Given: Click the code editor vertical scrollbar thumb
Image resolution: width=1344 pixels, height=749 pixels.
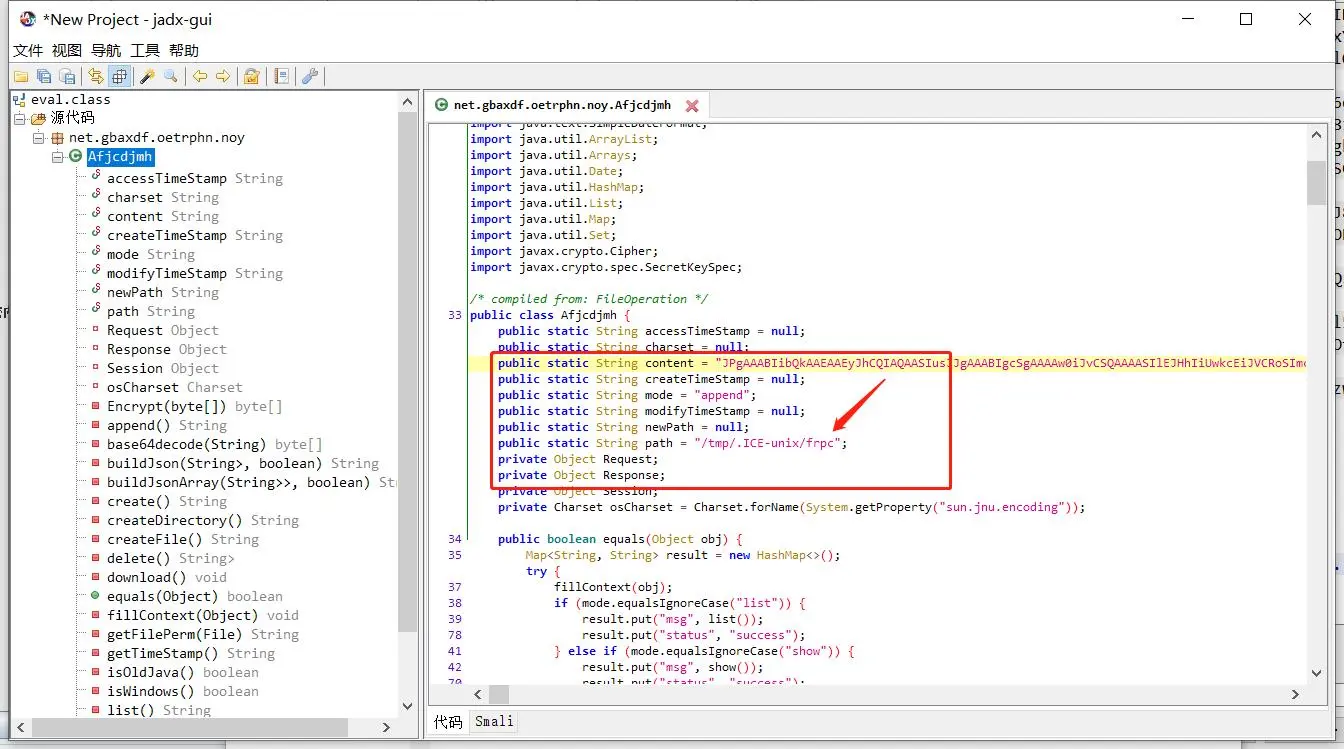Looking at the screenshot, I should pyautogui.click(x=1316, y=182).
